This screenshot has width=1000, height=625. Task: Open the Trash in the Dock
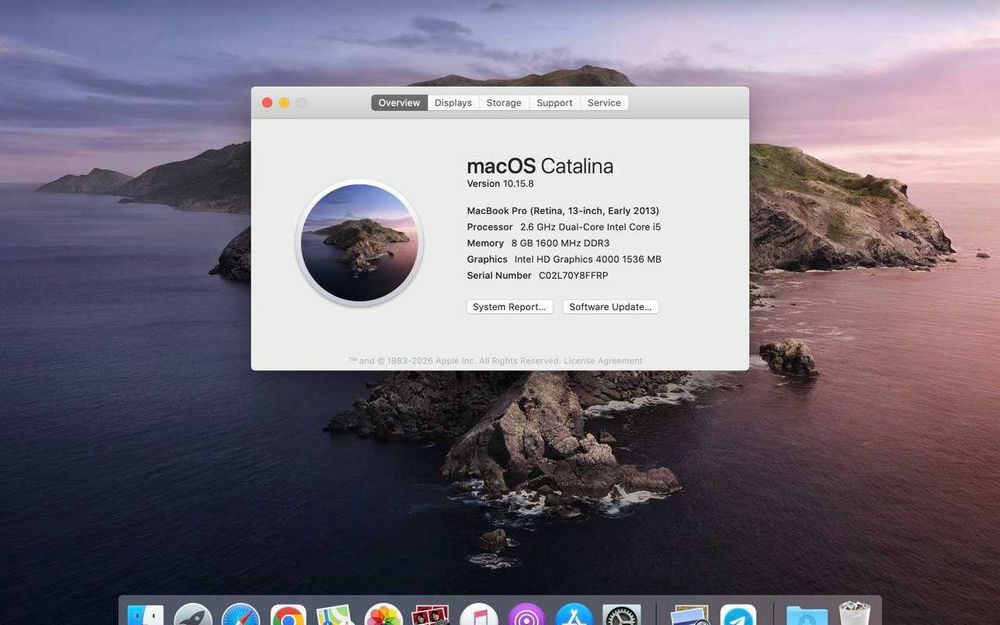[855, 614]
